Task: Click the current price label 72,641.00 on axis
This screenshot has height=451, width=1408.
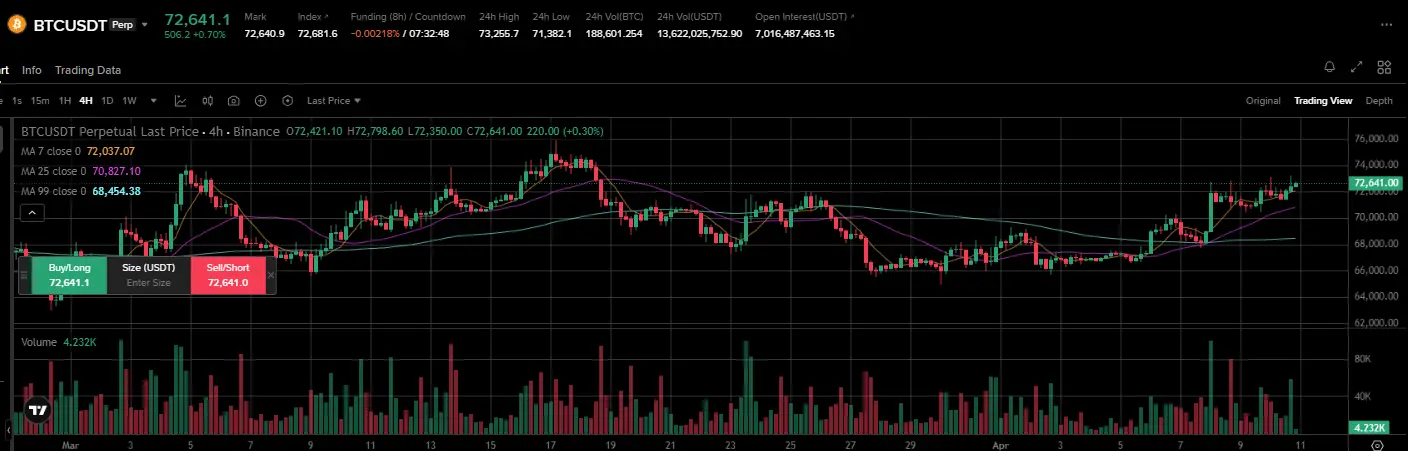Action: 1375,183
